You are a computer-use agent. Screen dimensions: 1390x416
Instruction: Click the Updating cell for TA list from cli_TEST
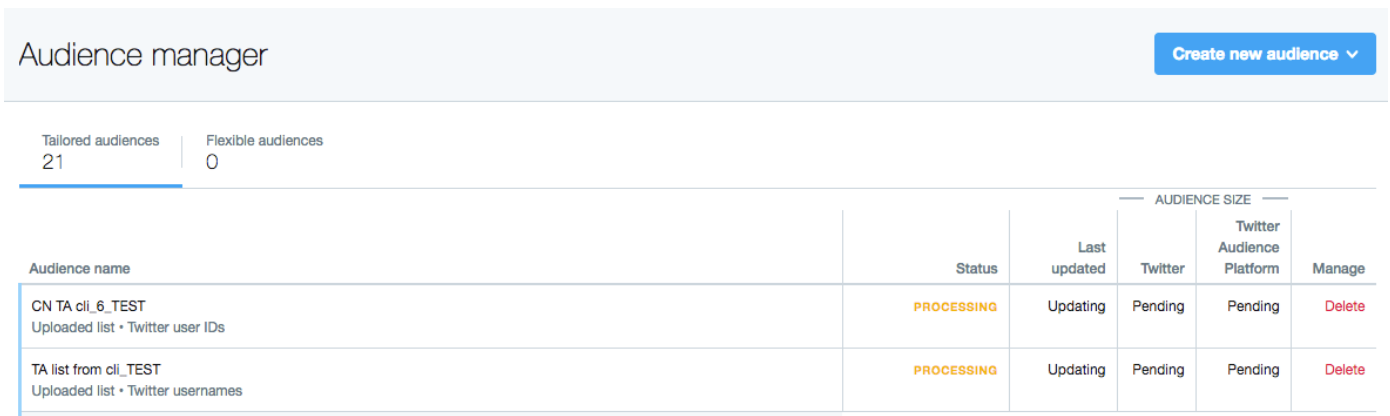pyautogui.click(x=1076, y=370)
